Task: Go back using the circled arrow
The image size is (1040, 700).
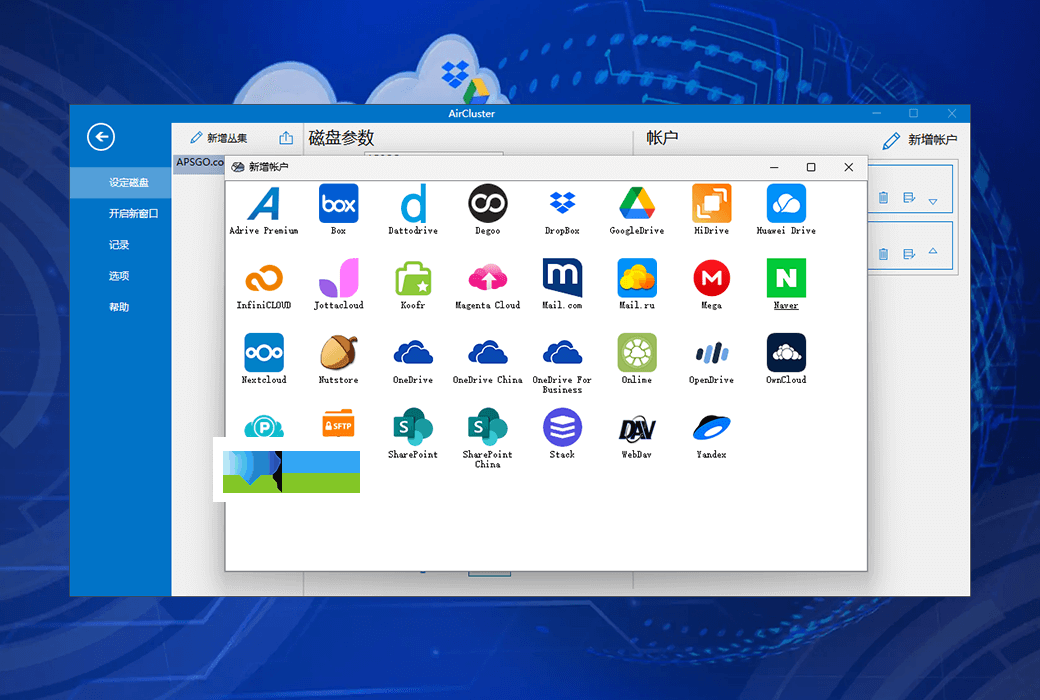Action: pyautogui.click(x=101, y=137)
